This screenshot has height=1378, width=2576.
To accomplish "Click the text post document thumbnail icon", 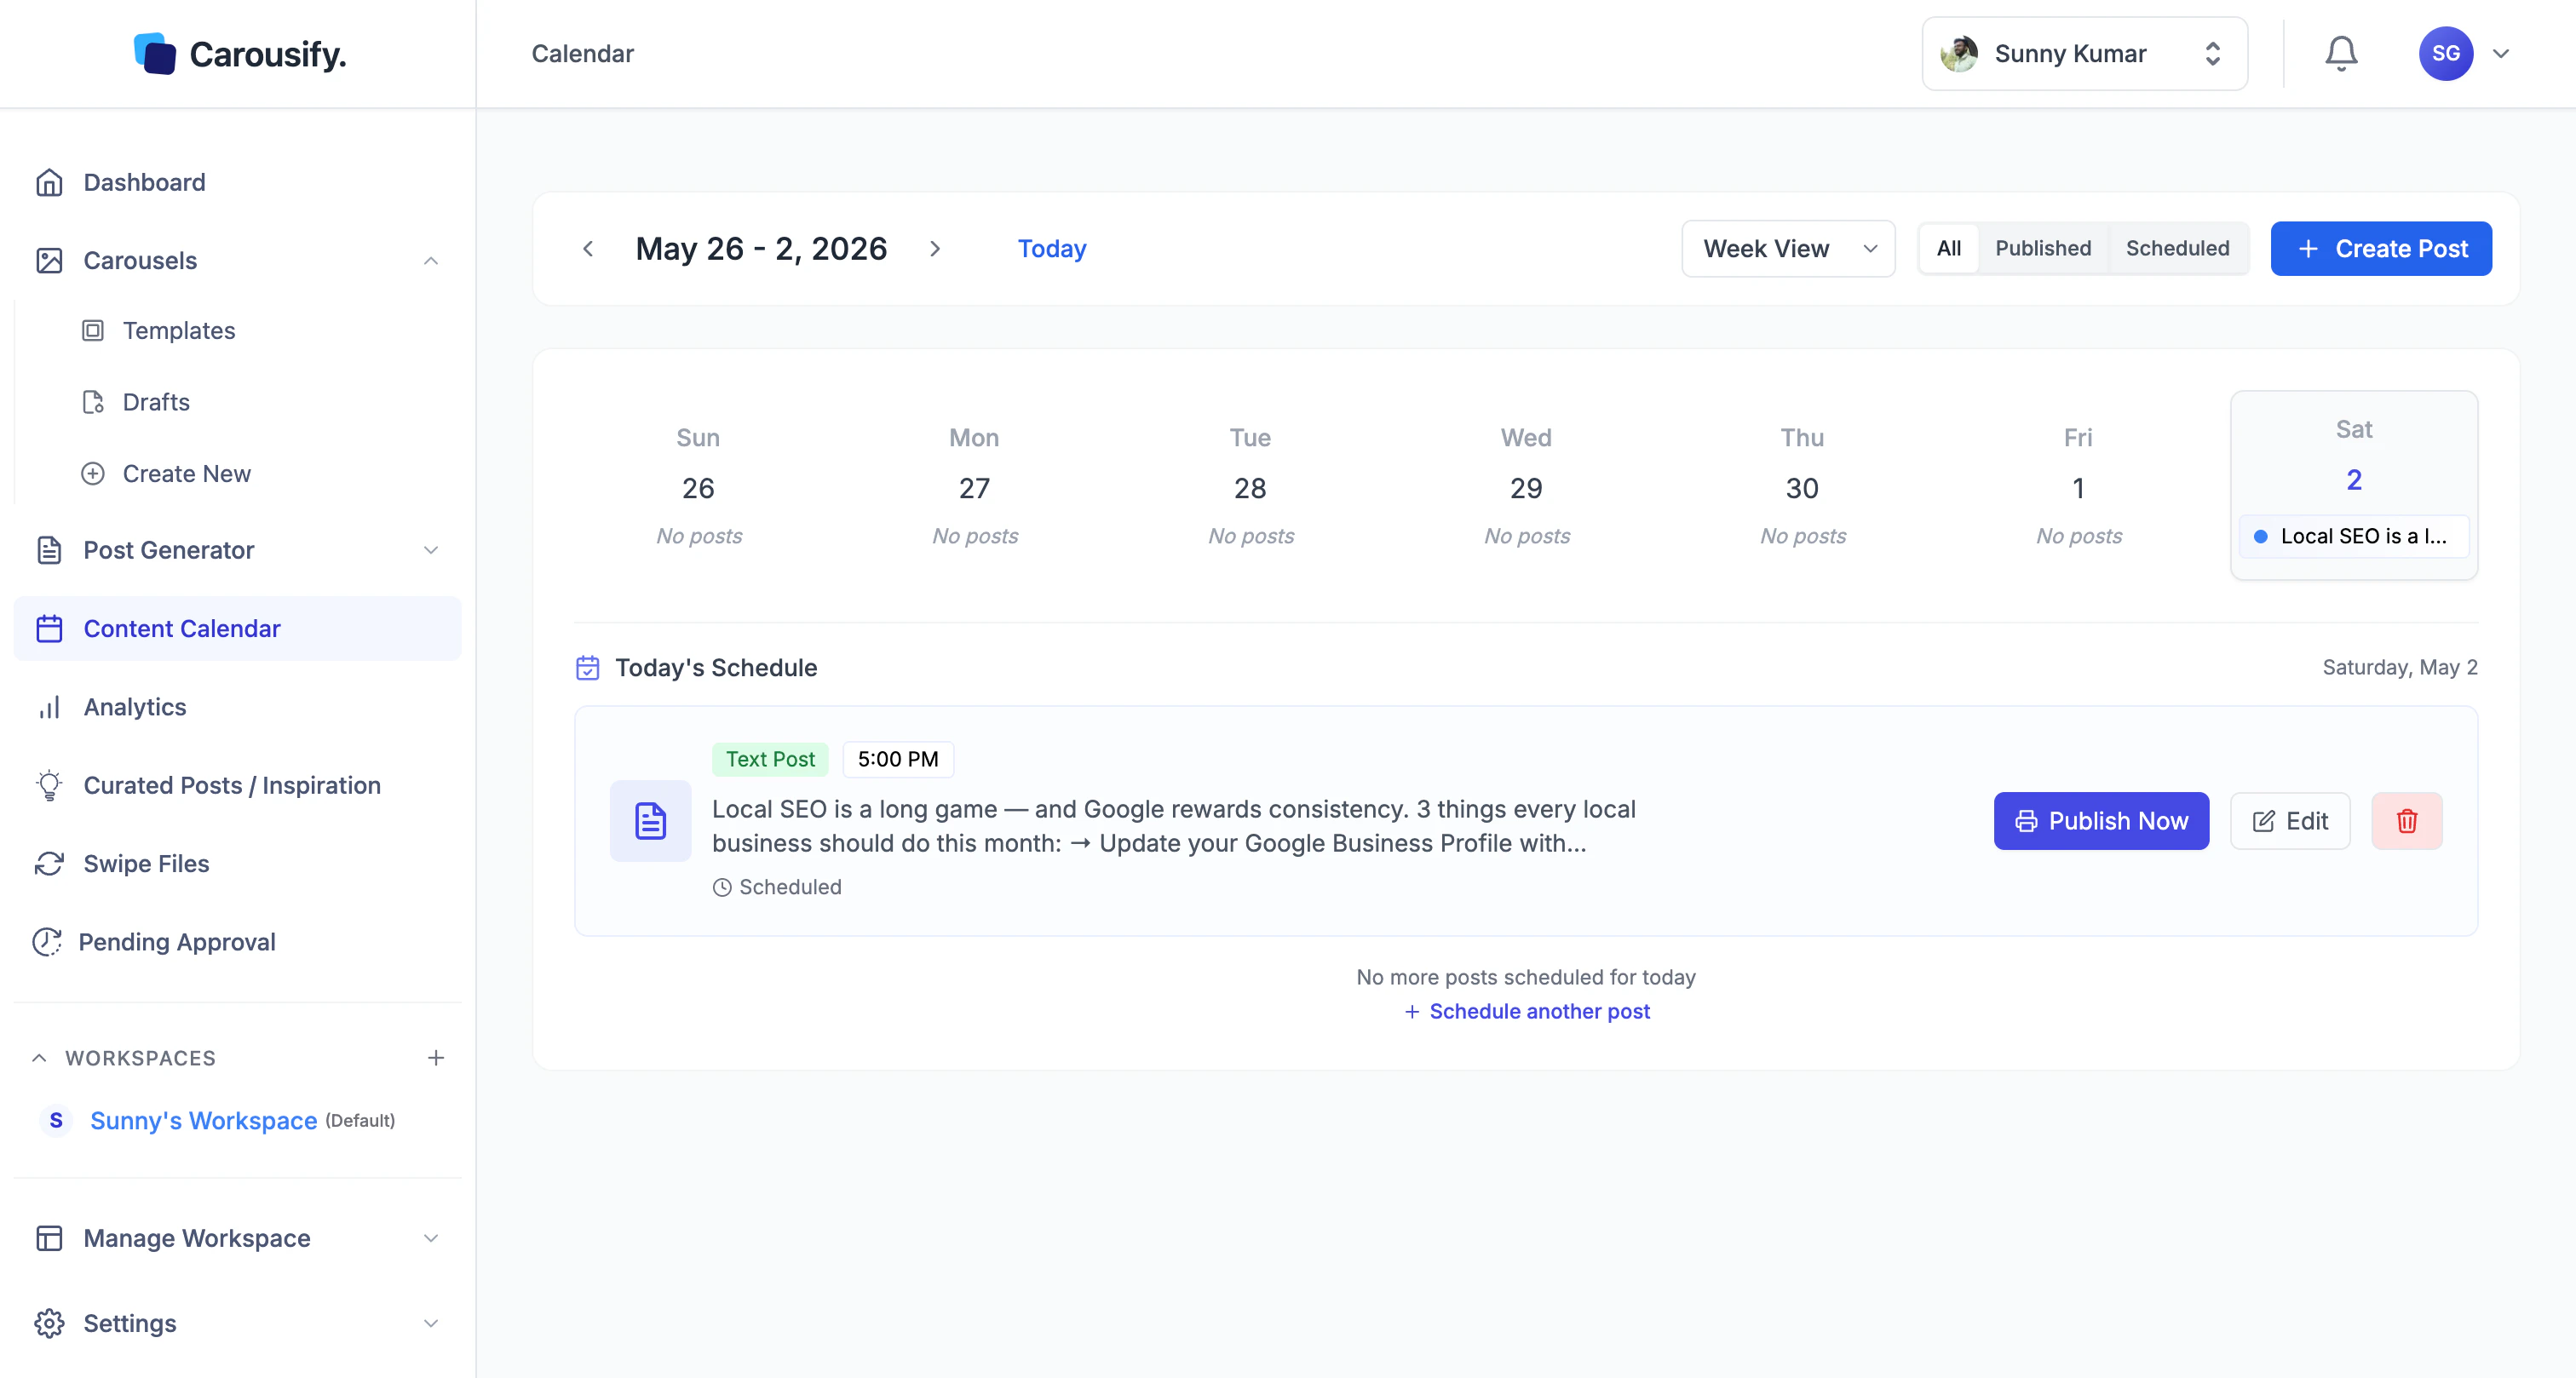I will (651, 821).
